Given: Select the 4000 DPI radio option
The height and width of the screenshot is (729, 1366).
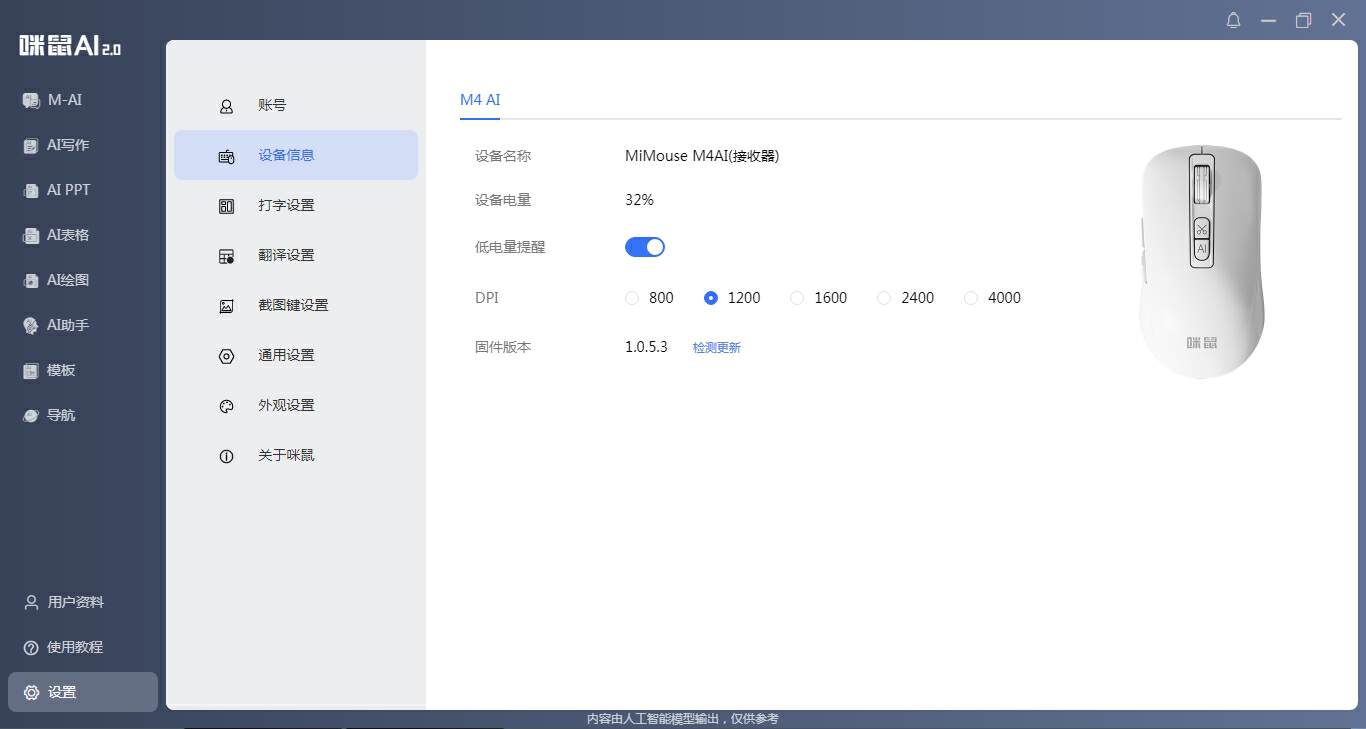Looking at the screenshot, I should tap(971, 298).
